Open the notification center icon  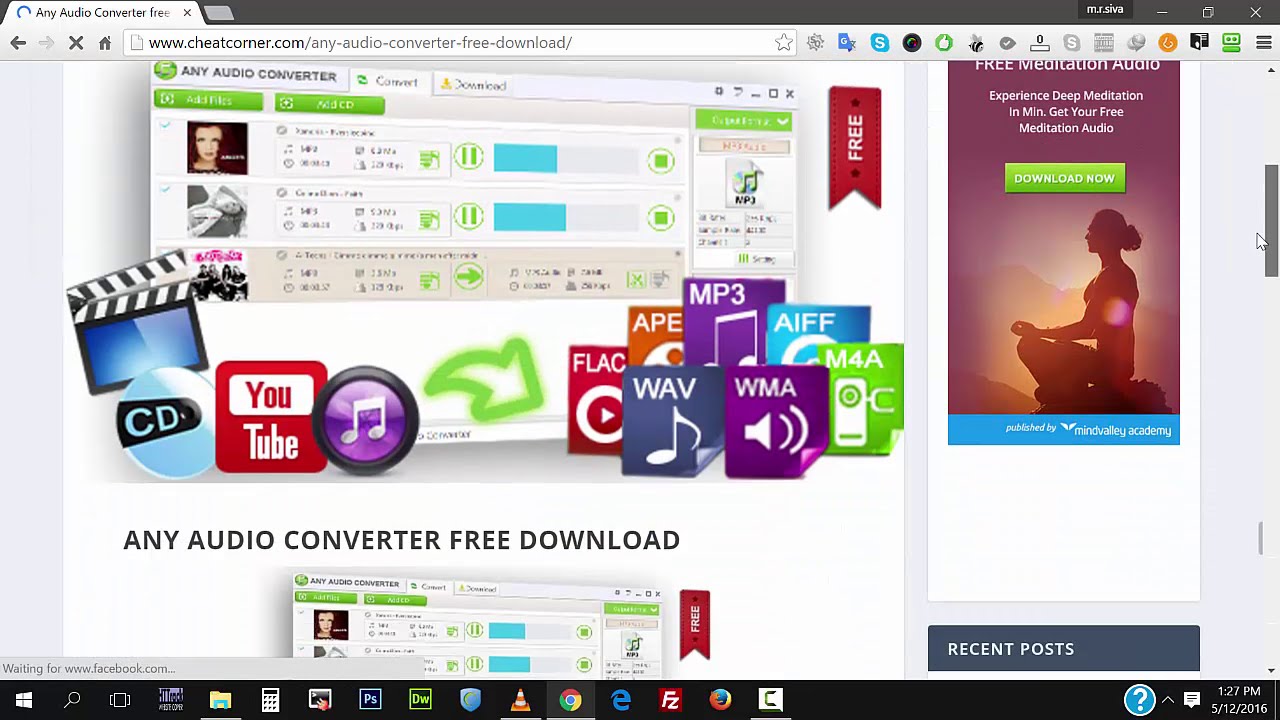[1192, 700]
